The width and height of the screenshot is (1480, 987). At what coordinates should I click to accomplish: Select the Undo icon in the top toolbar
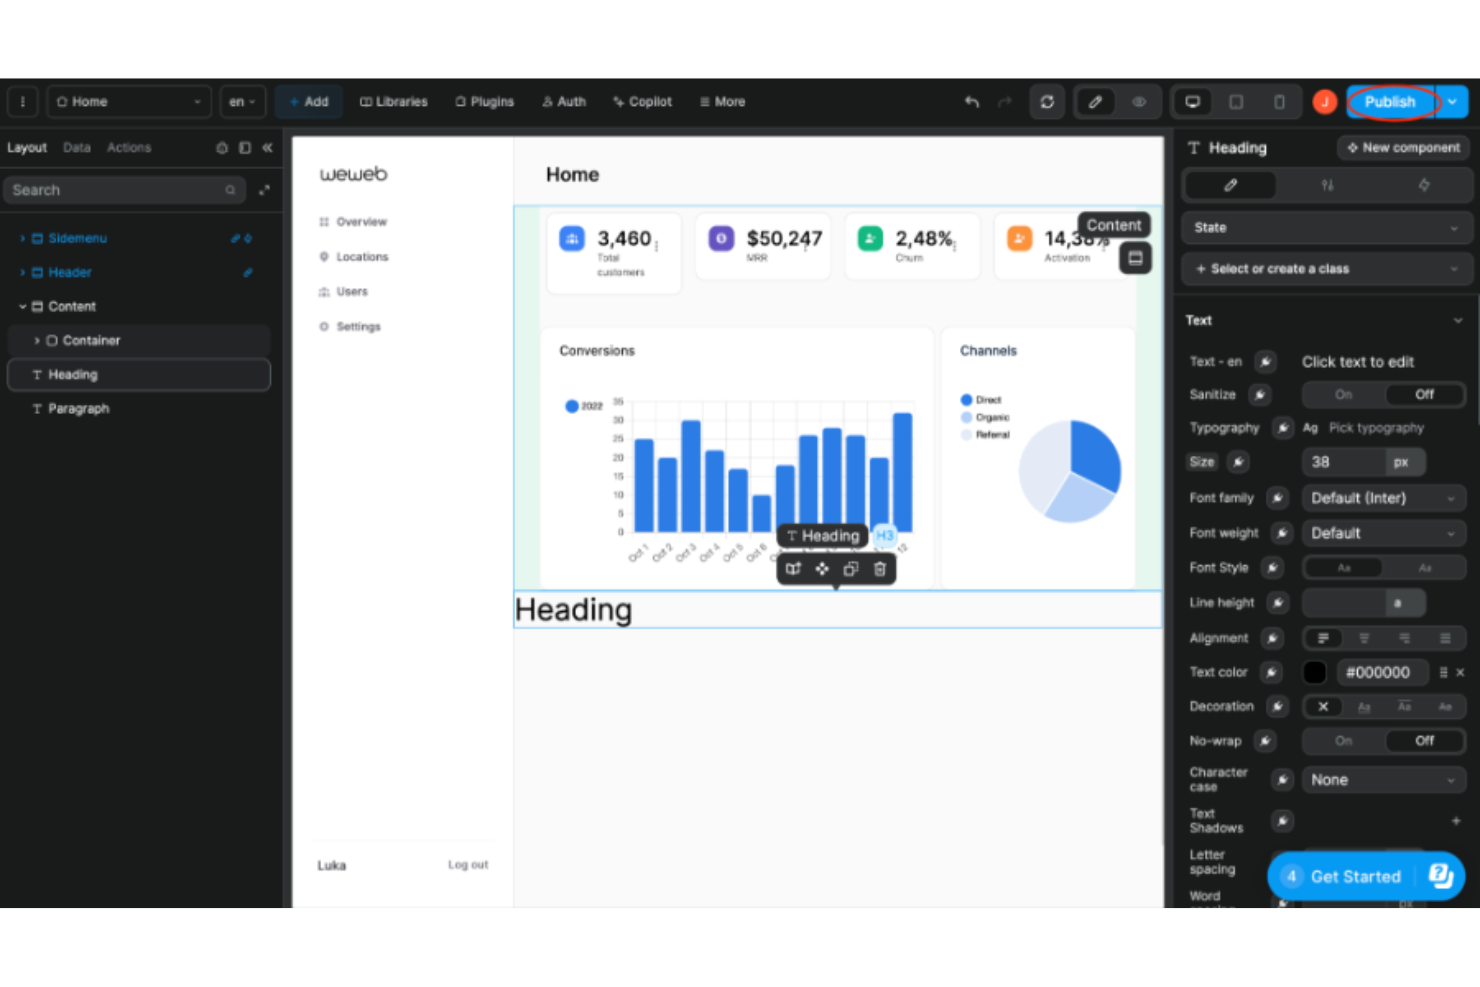tap(969, 101)
